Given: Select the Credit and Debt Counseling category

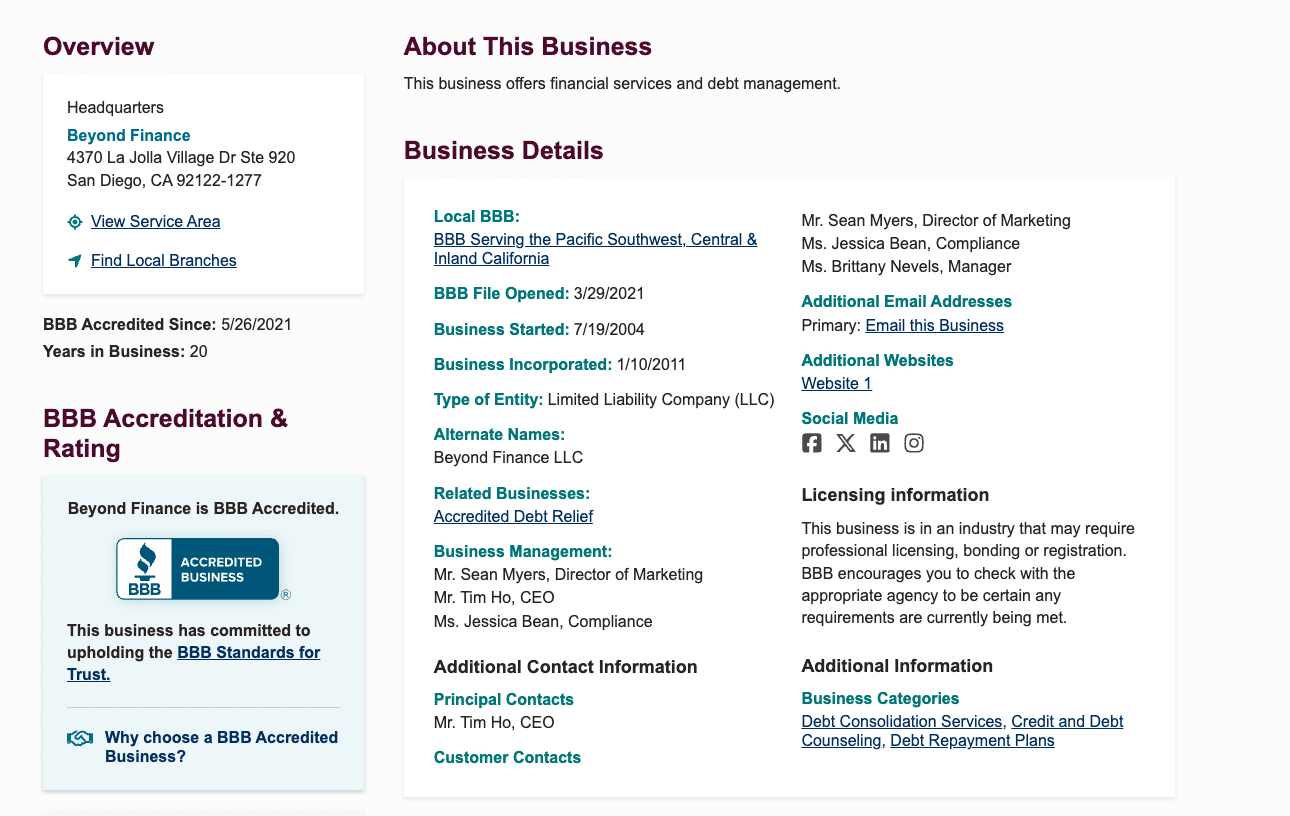Looking at the screenshot, I should coord(1067,722).
